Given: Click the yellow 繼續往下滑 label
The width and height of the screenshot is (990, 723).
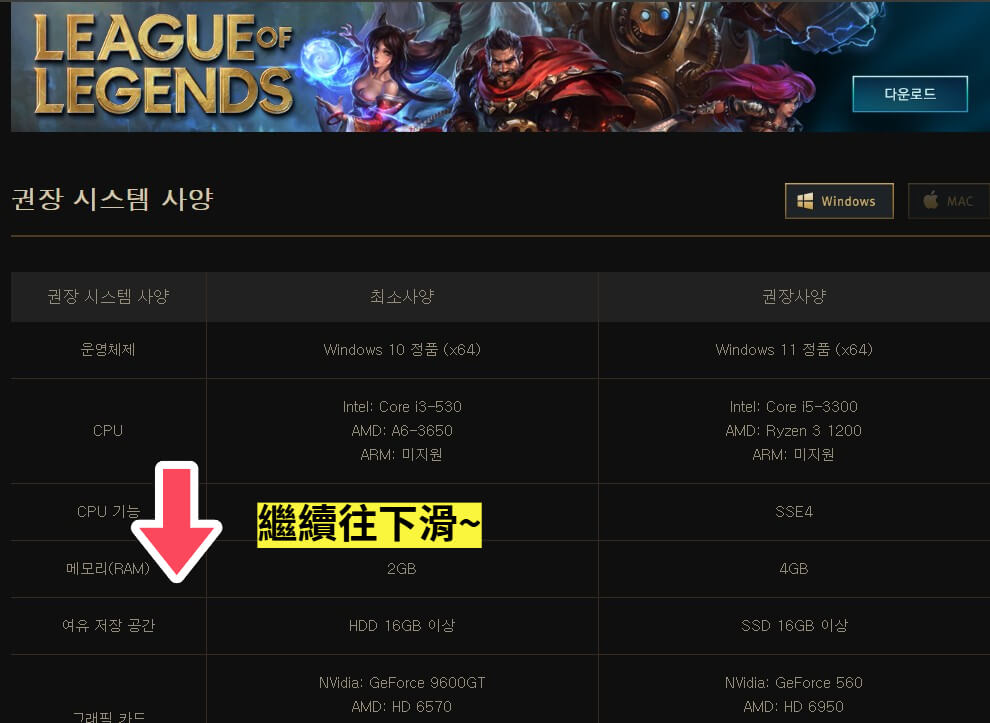Looking at the screenshot, I should click(x=369, y=524).
